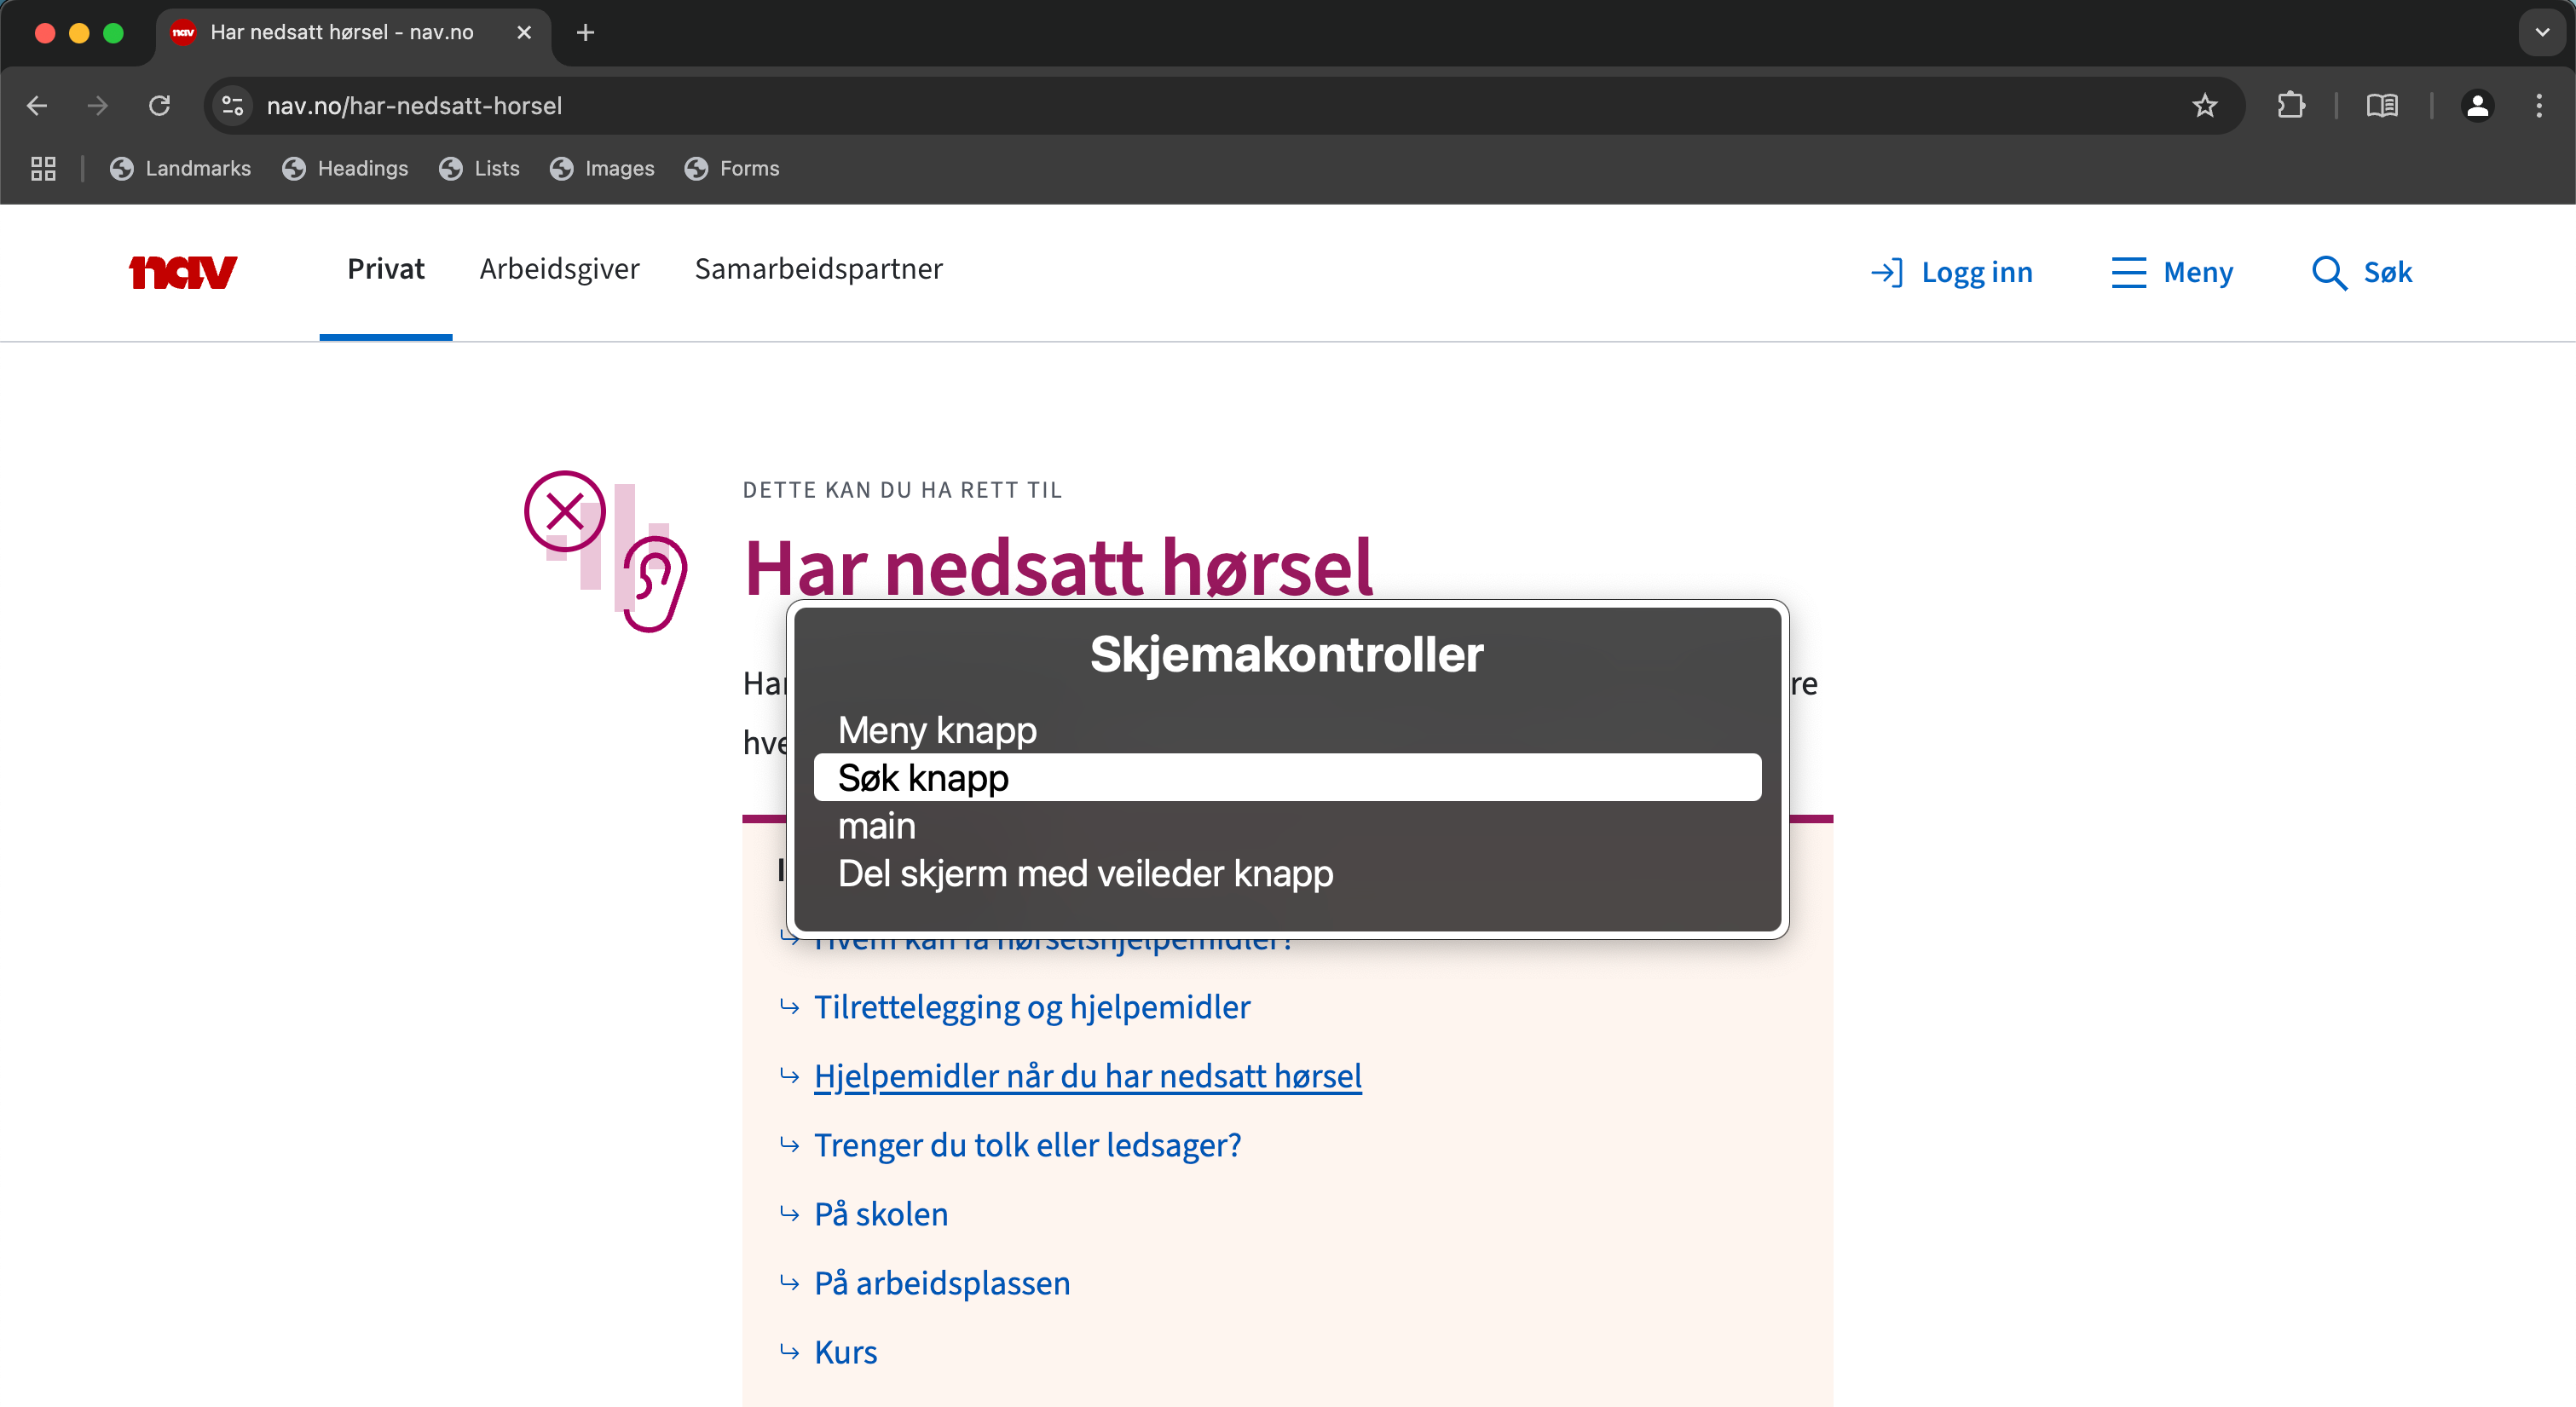The image size is (2576, 1407).
Task: Choose "Del skjerm med veileder knapp" entry
Action: (x=1085, y=874)
